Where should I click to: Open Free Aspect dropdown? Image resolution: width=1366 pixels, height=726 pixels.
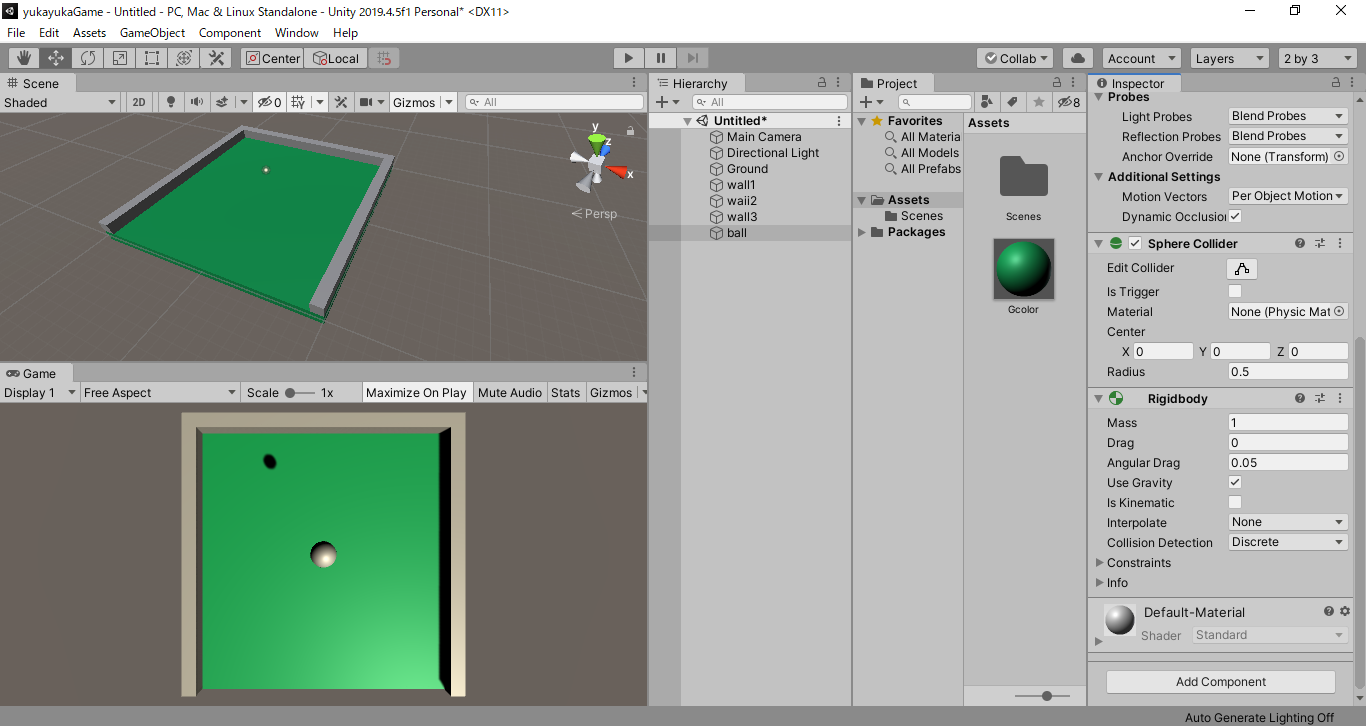click(160, 393)
